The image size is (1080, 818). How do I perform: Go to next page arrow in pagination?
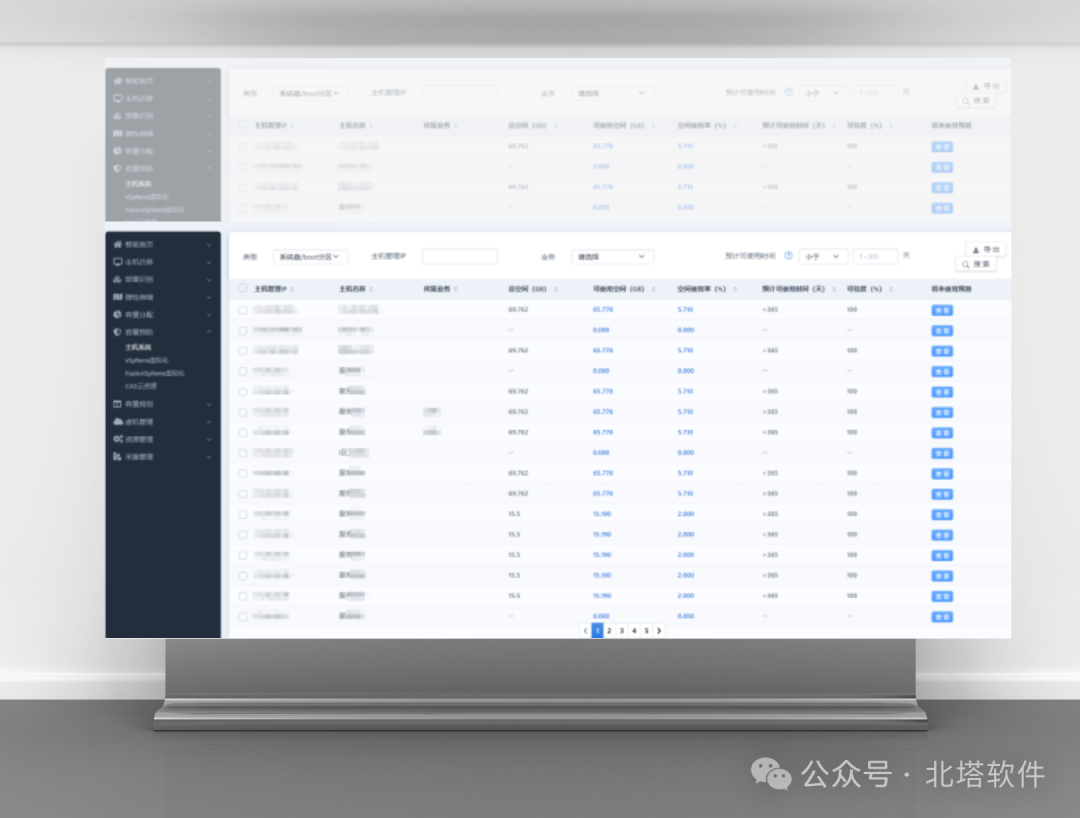tap(659, 631)
